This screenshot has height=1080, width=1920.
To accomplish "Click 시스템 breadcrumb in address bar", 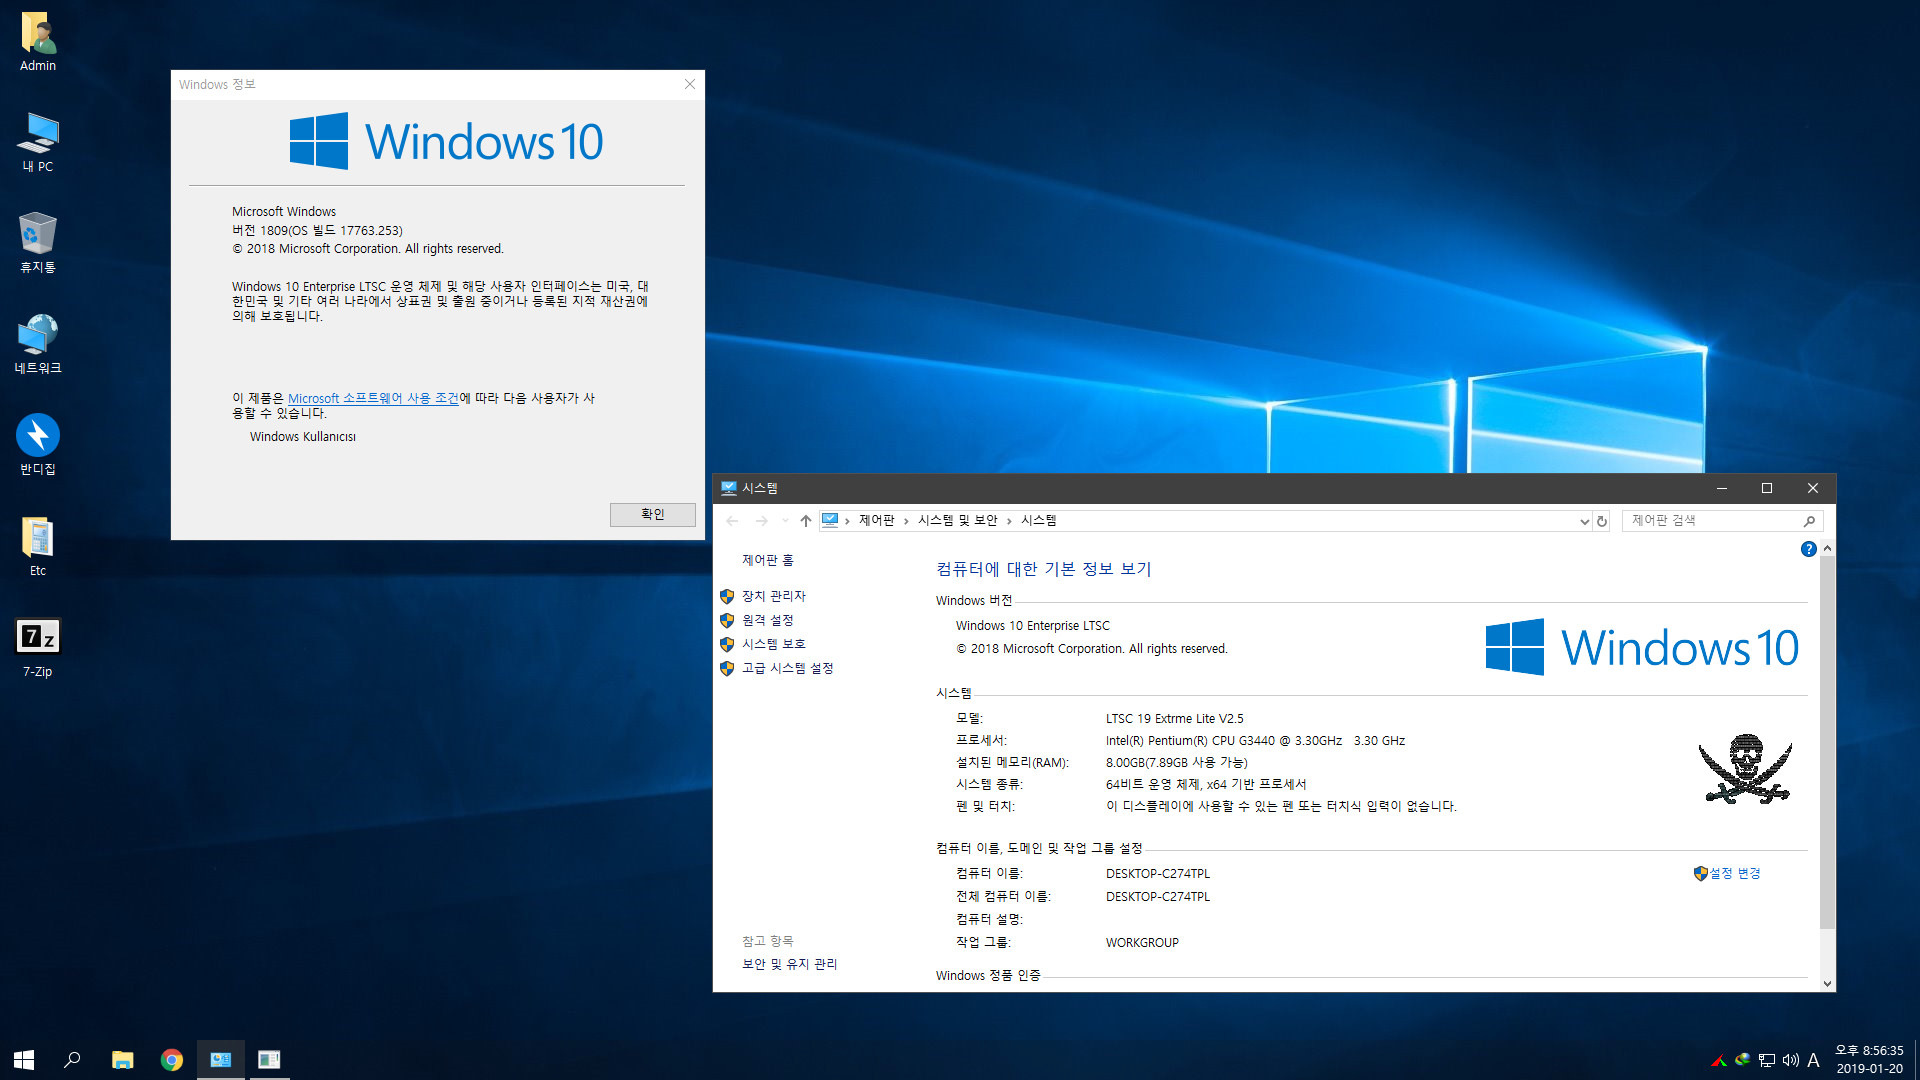I will 1039,521.
